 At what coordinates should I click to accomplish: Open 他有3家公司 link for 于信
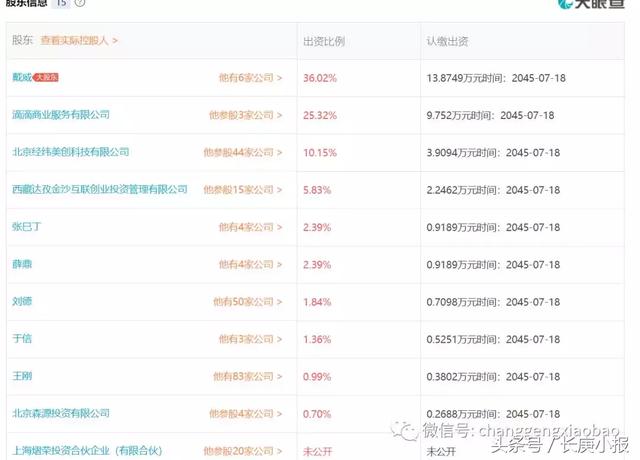[250, 339]
